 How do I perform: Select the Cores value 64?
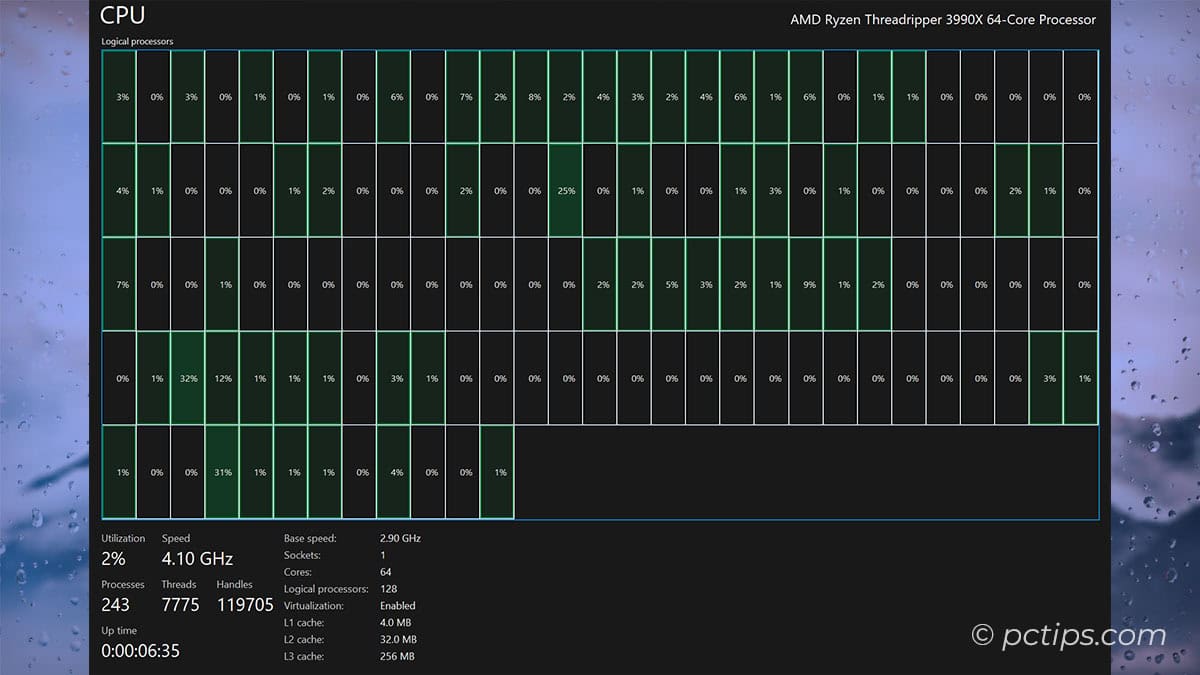(x=386, y=572)
